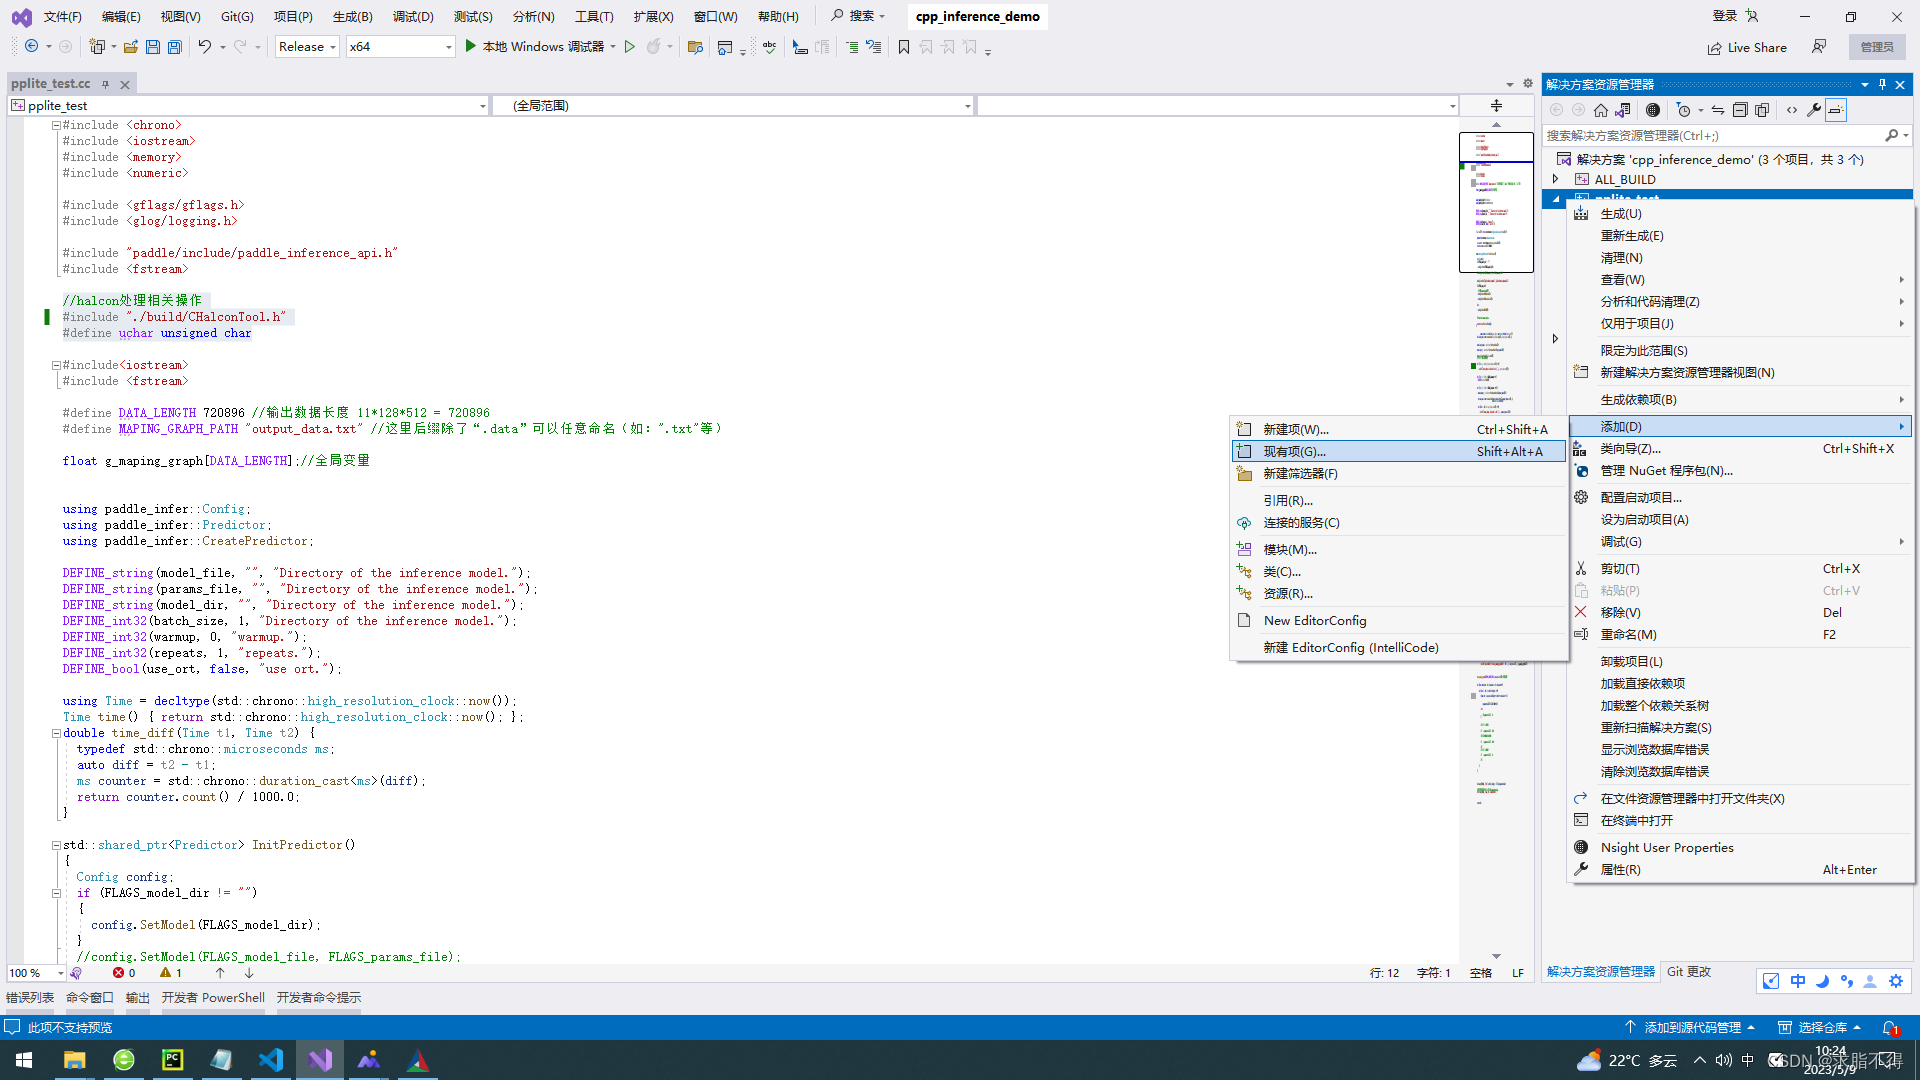Click the bookmark toggle icon in toolbar

tap(903, 47)
